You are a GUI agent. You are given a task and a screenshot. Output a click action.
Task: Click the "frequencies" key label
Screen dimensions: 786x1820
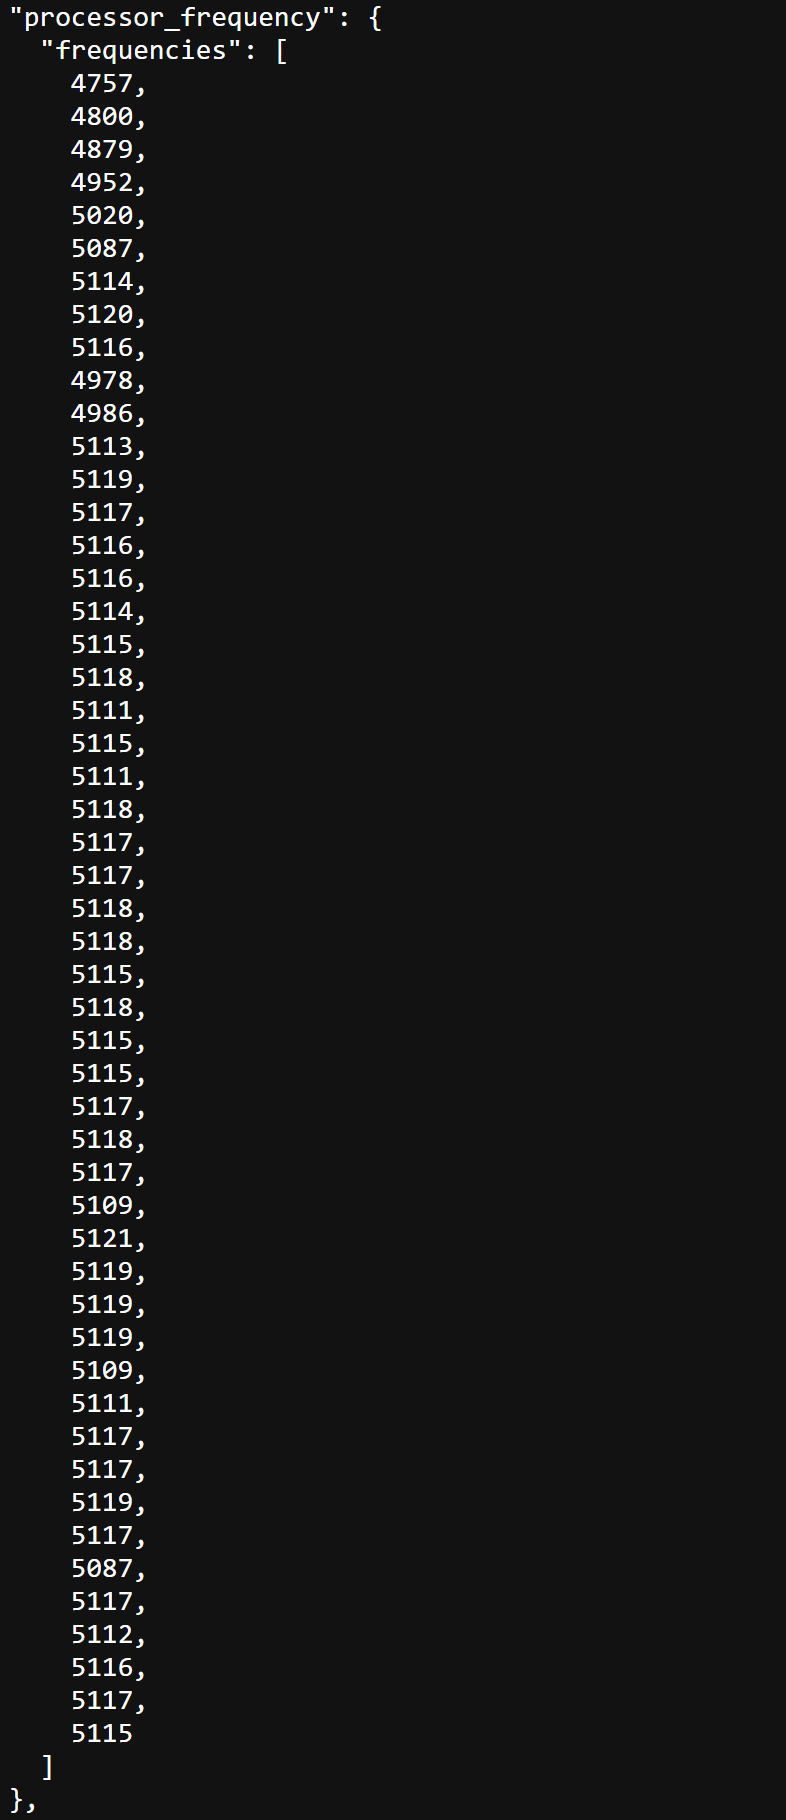(x=141, y=51)
